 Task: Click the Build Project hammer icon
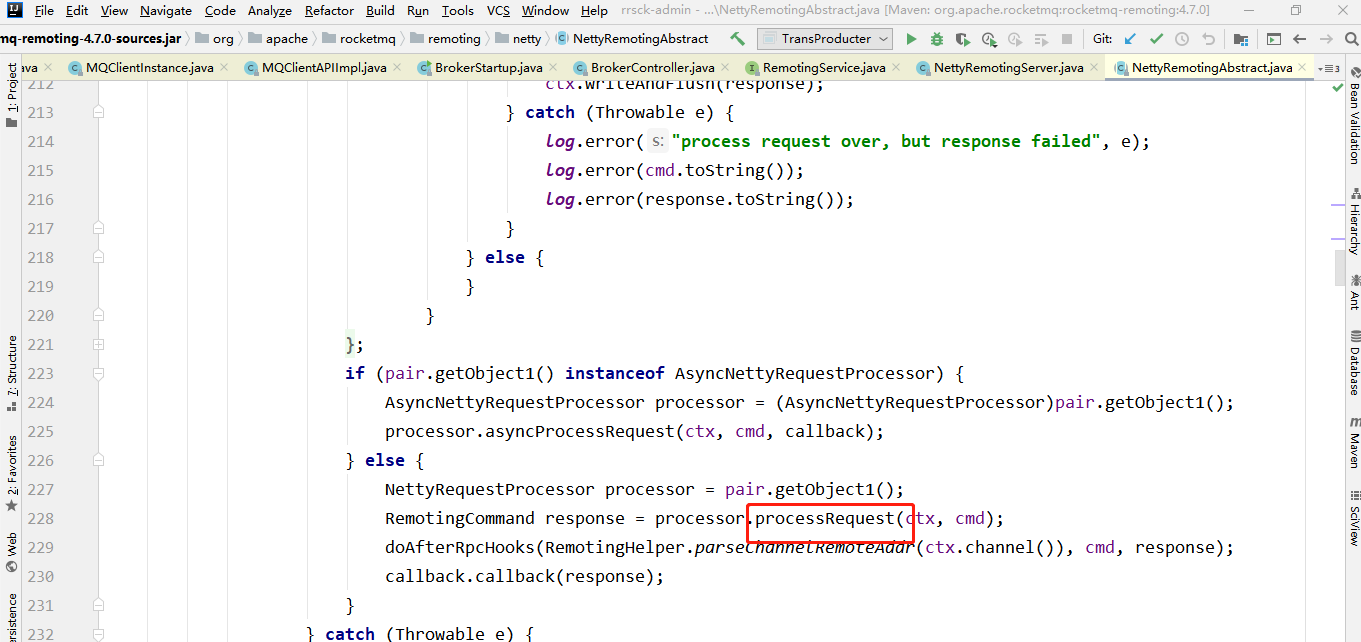click(737, 39)
